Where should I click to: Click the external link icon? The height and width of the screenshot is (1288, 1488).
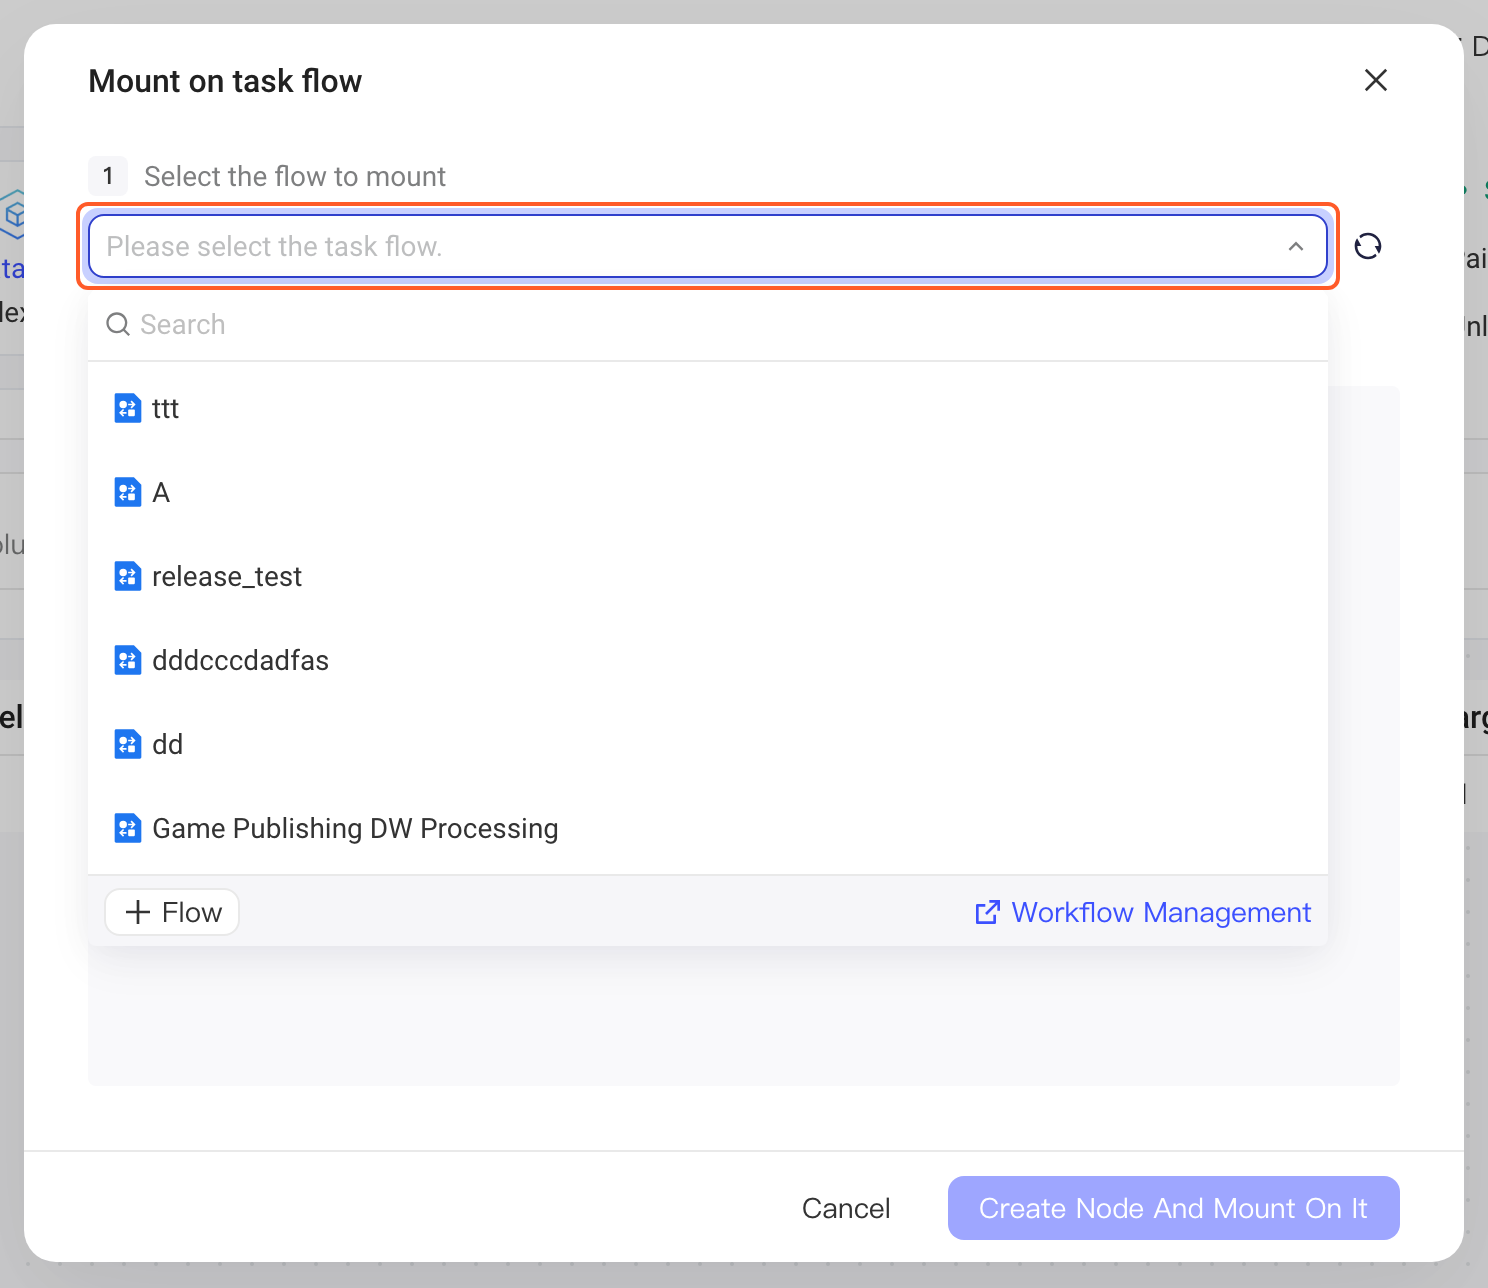click(x=987, y=912)
